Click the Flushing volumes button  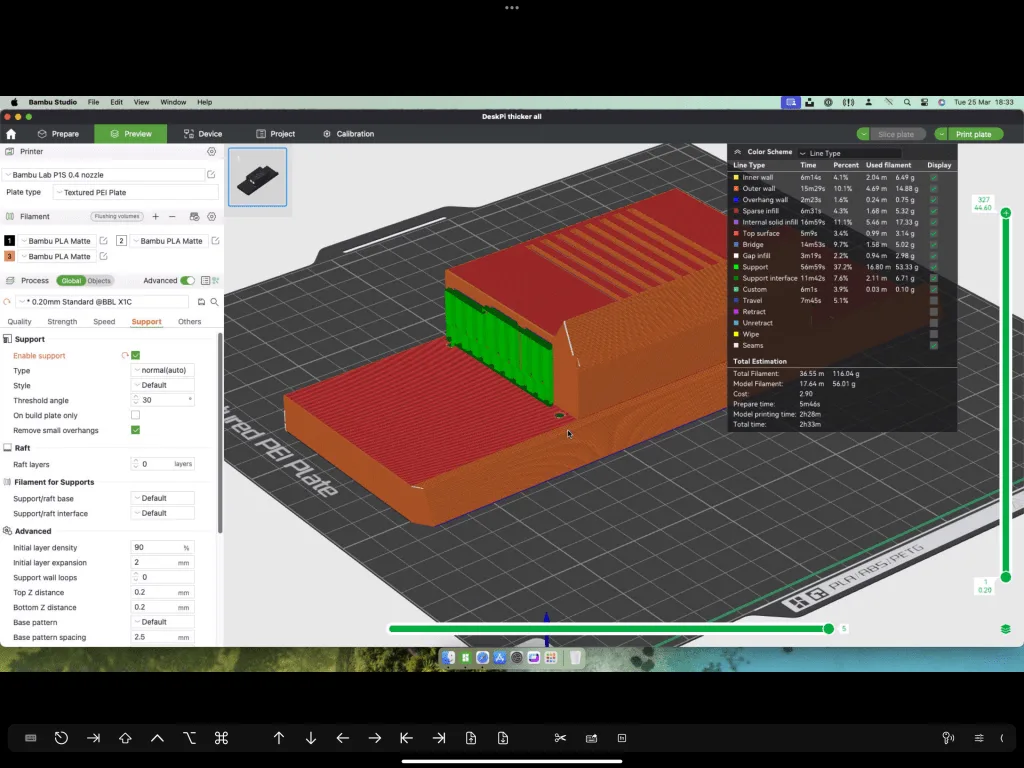click(x=117, y=216)
